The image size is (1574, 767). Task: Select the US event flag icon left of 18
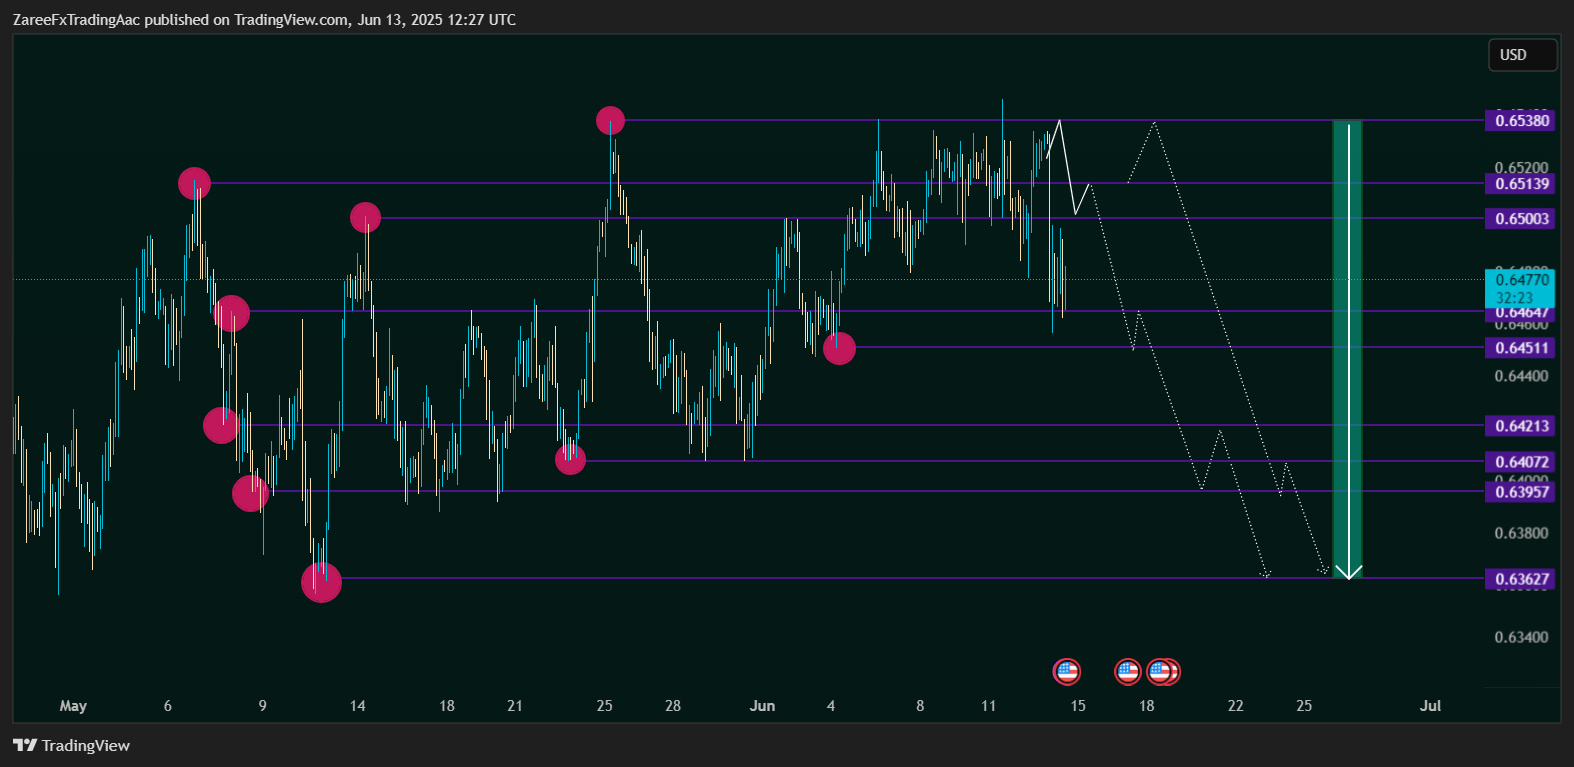(1127, 672)
